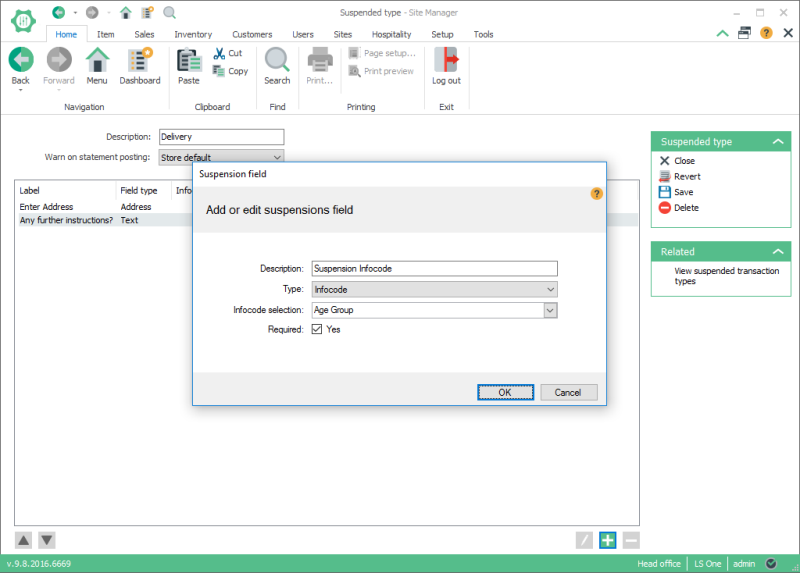Click the Copy icon in Clipboard group
Viewport: 800px width, 573px height.
[x=219, y=71]
